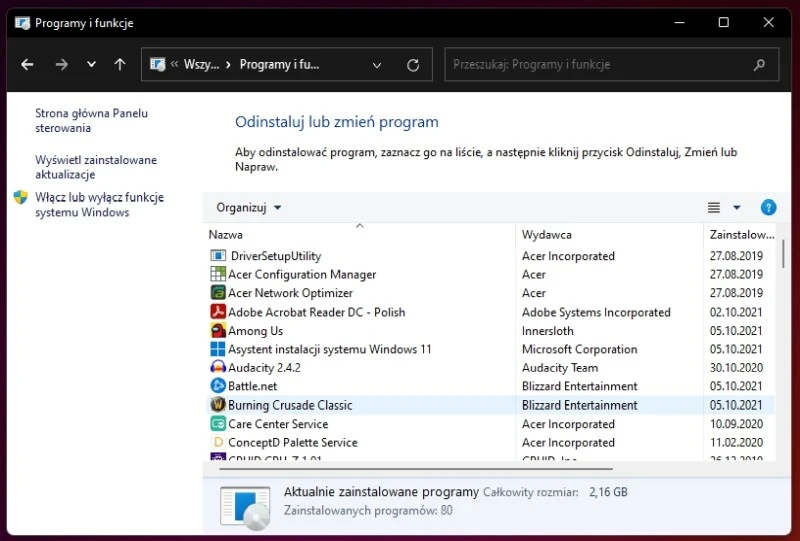Select the Acer Configuration Manager entry
800x541 pixels.
[x=302, y=274]
